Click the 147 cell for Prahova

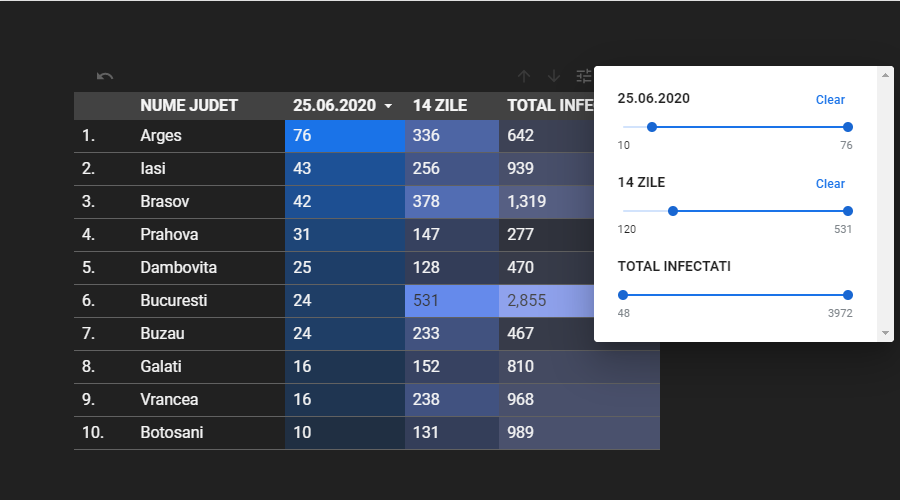tap(452, 235)
